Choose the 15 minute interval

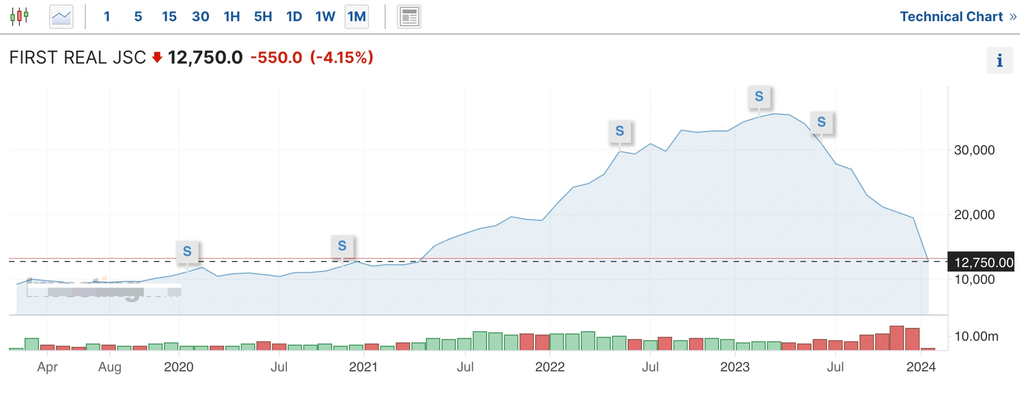[x=169, y=16]
